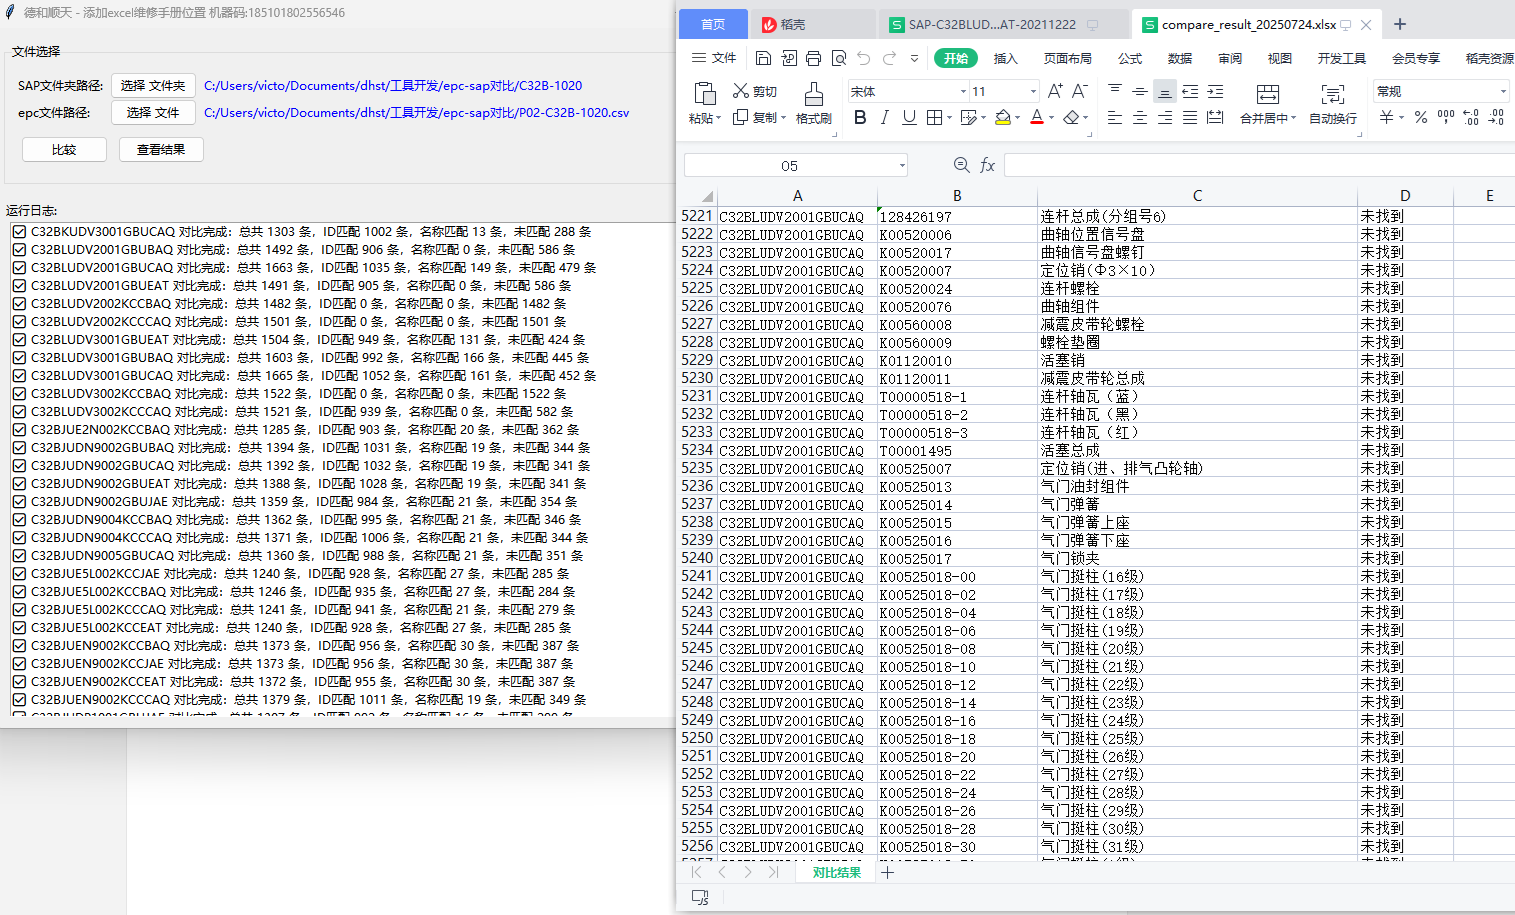The height and width of the screenshot is (915, 1515).
Task: Click the Format Painter (格式刷) brush icon
Action: [813, 95]
